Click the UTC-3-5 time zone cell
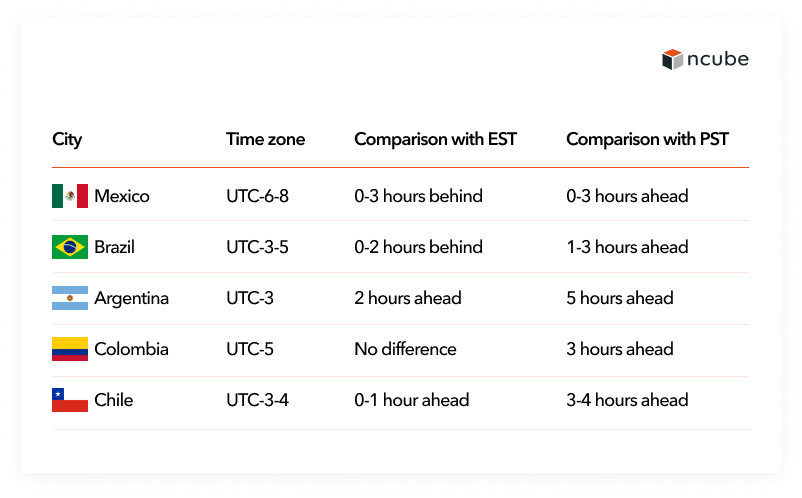The height and width of the screenshot is (498, 802). coord(257,247)
